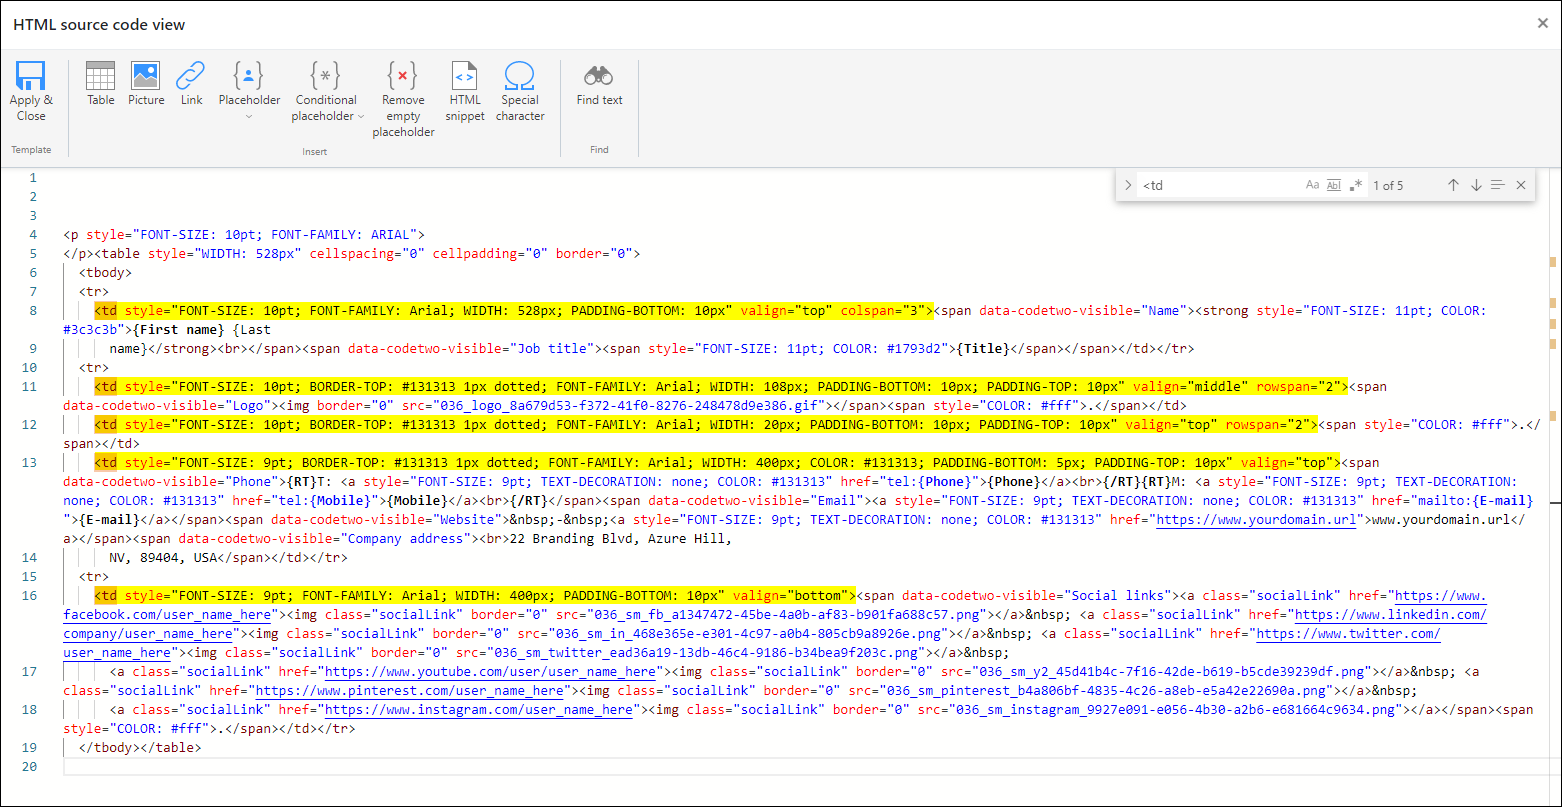Click the "Social links" attribute value
This screenshot has height=807, width=1562.
click(1118, 596)
